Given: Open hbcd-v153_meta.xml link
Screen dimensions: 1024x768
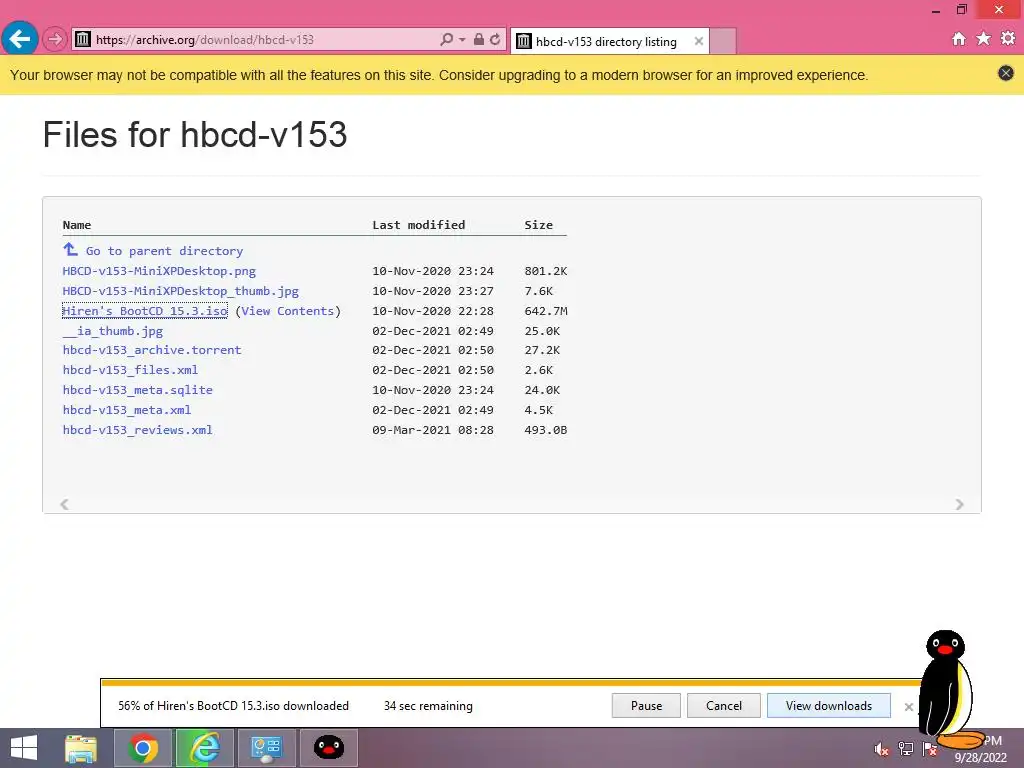Looking at the screenshot, I should click(127, 410).
